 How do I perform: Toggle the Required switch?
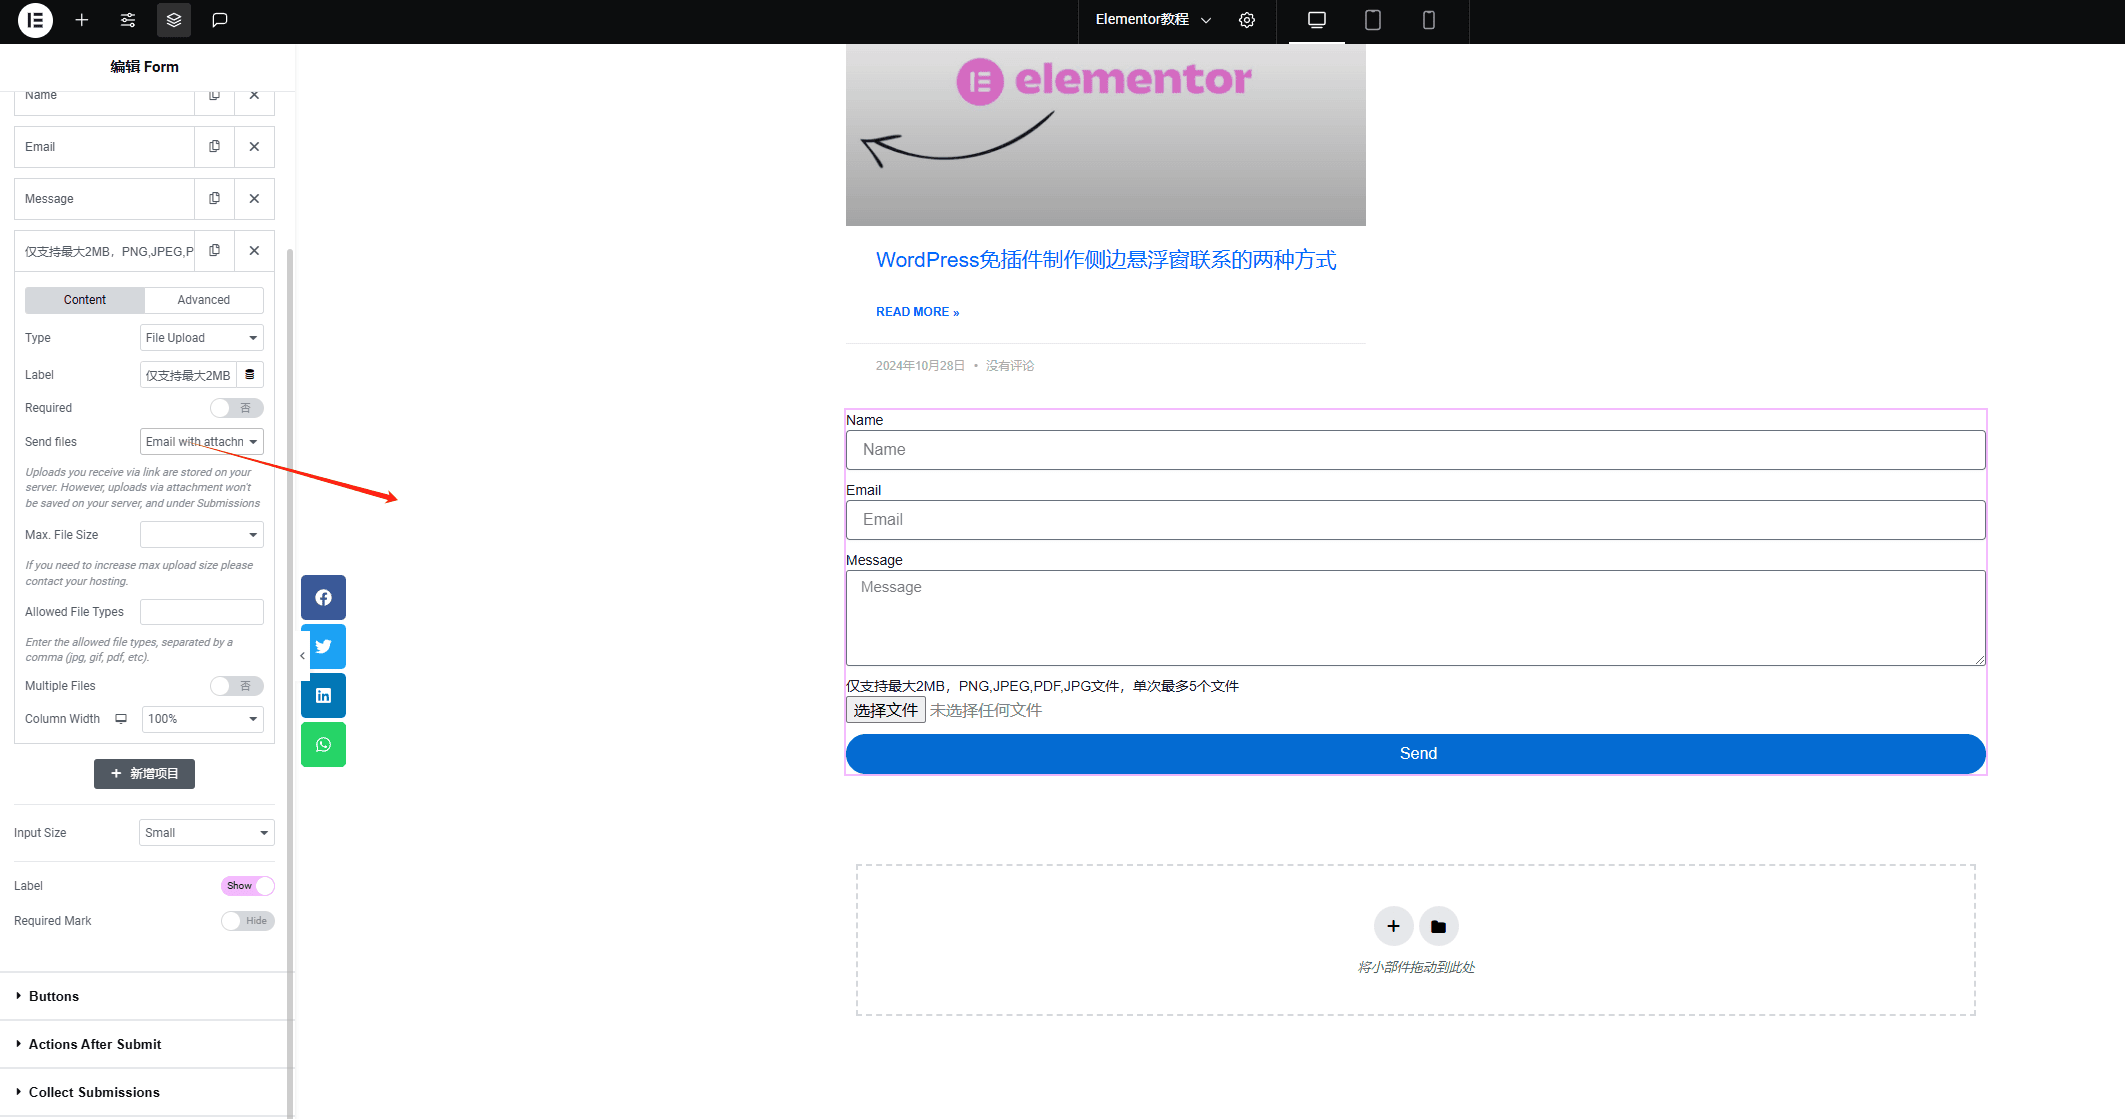pos(237,408)
